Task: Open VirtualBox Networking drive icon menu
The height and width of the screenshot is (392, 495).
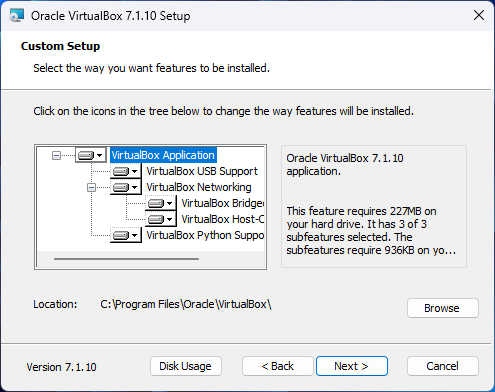Action: (126, 187)
